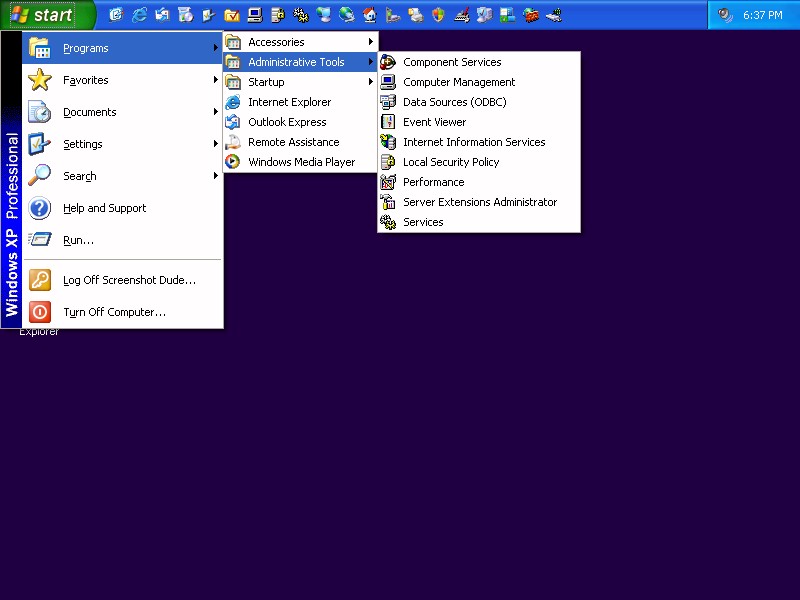Click the Remote Assistance program entry
The height and width of the screenshot is (600, 800).
[293, 142]
